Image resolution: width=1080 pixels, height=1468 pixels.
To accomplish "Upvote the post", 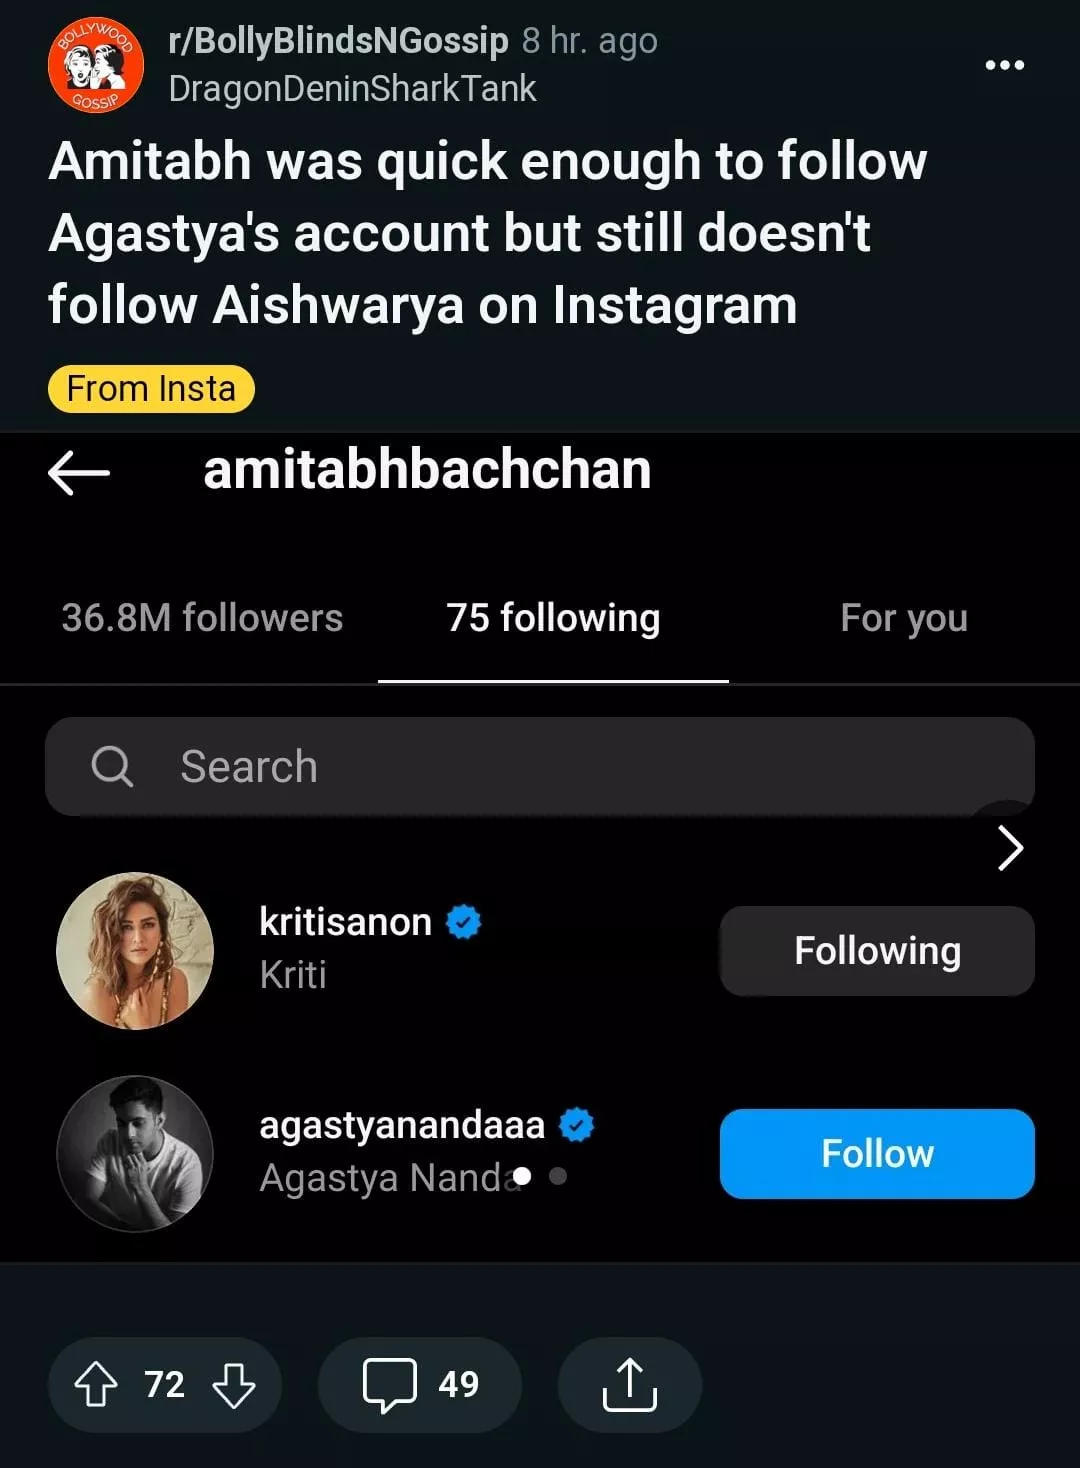I will (96, 1385).
